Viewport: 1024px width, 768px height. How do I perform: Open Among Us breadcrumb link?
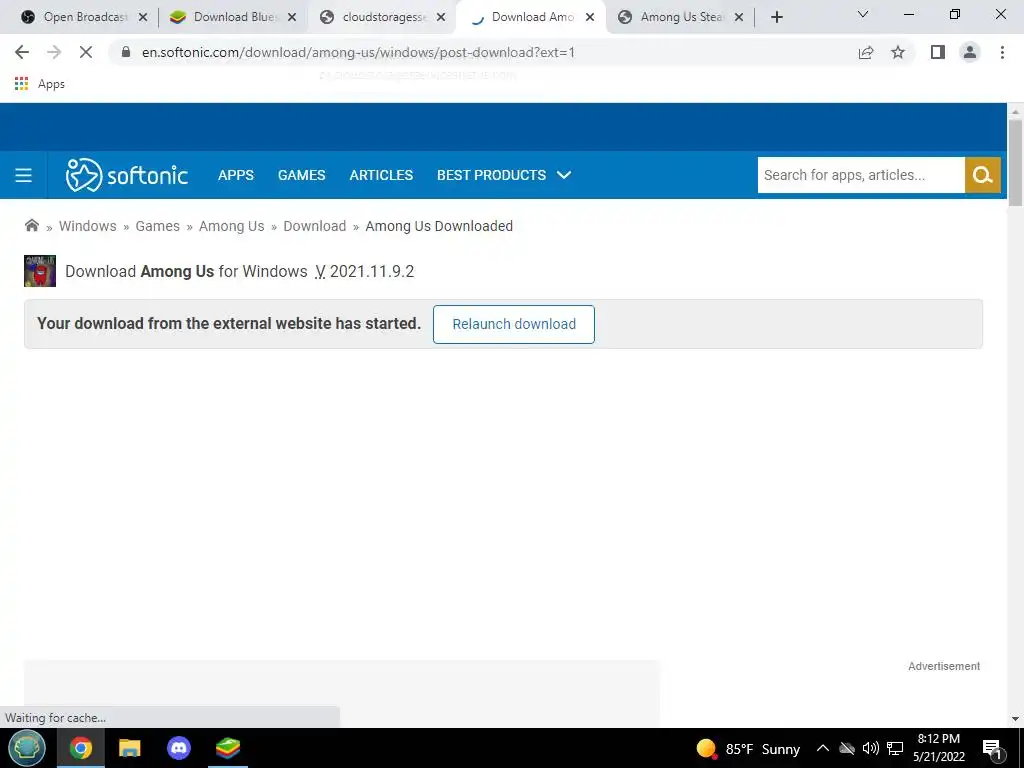(x=232, y=226)
